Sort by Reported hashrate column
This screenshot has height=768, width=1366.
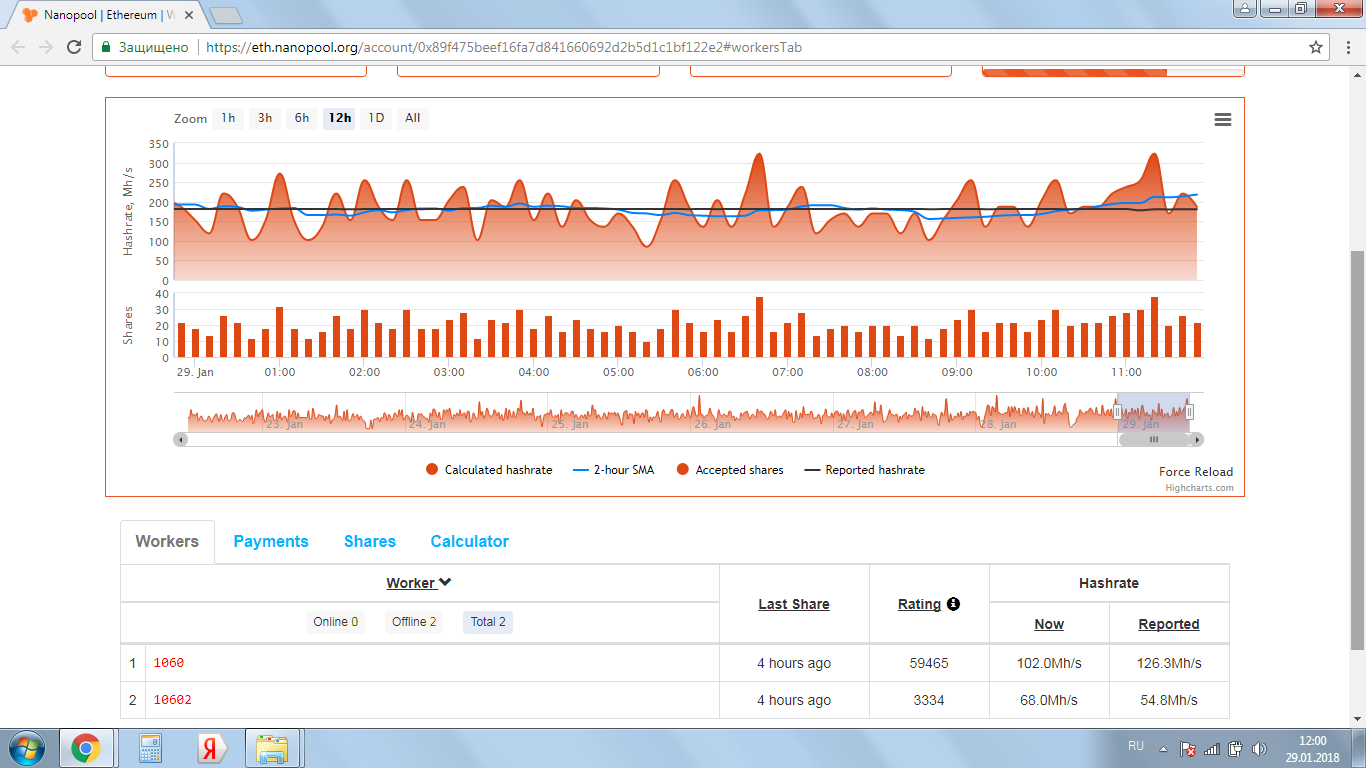coord(1169,624)
